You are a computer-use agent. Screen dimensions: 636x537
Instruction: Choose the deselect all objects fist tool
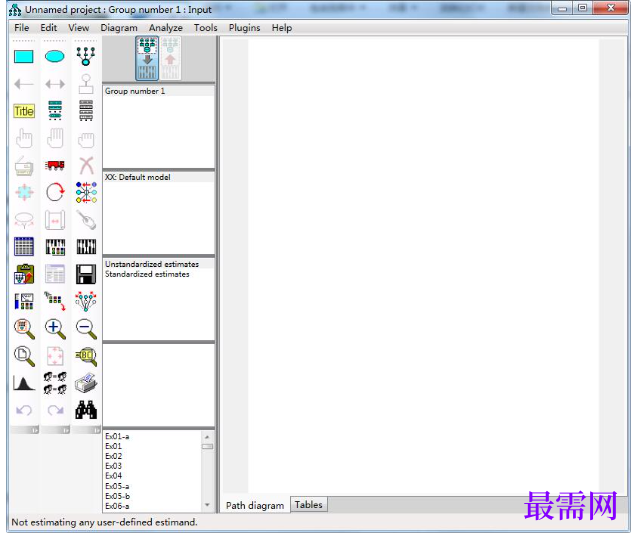pyautogui.click(x=86, y=139)
